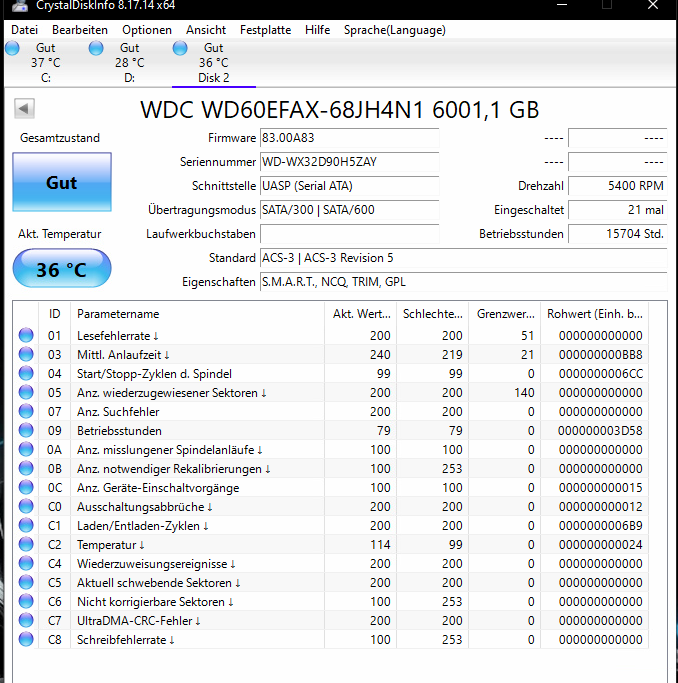Click status orb for Mittl. Anlaufzeit row
This screenshot has height=683, width=678.
click(26, 354)
